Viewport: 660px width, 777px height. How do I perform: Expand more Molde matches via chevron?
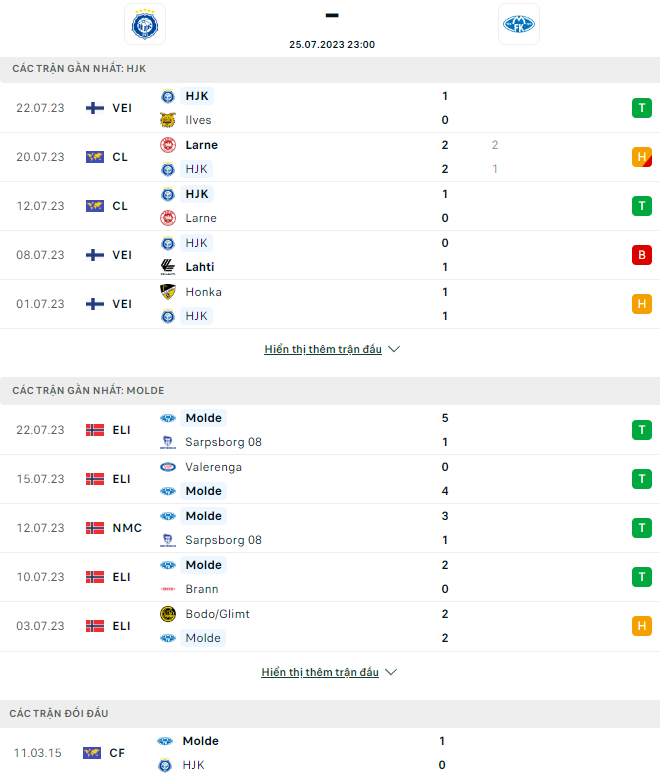tap(391, 672)
